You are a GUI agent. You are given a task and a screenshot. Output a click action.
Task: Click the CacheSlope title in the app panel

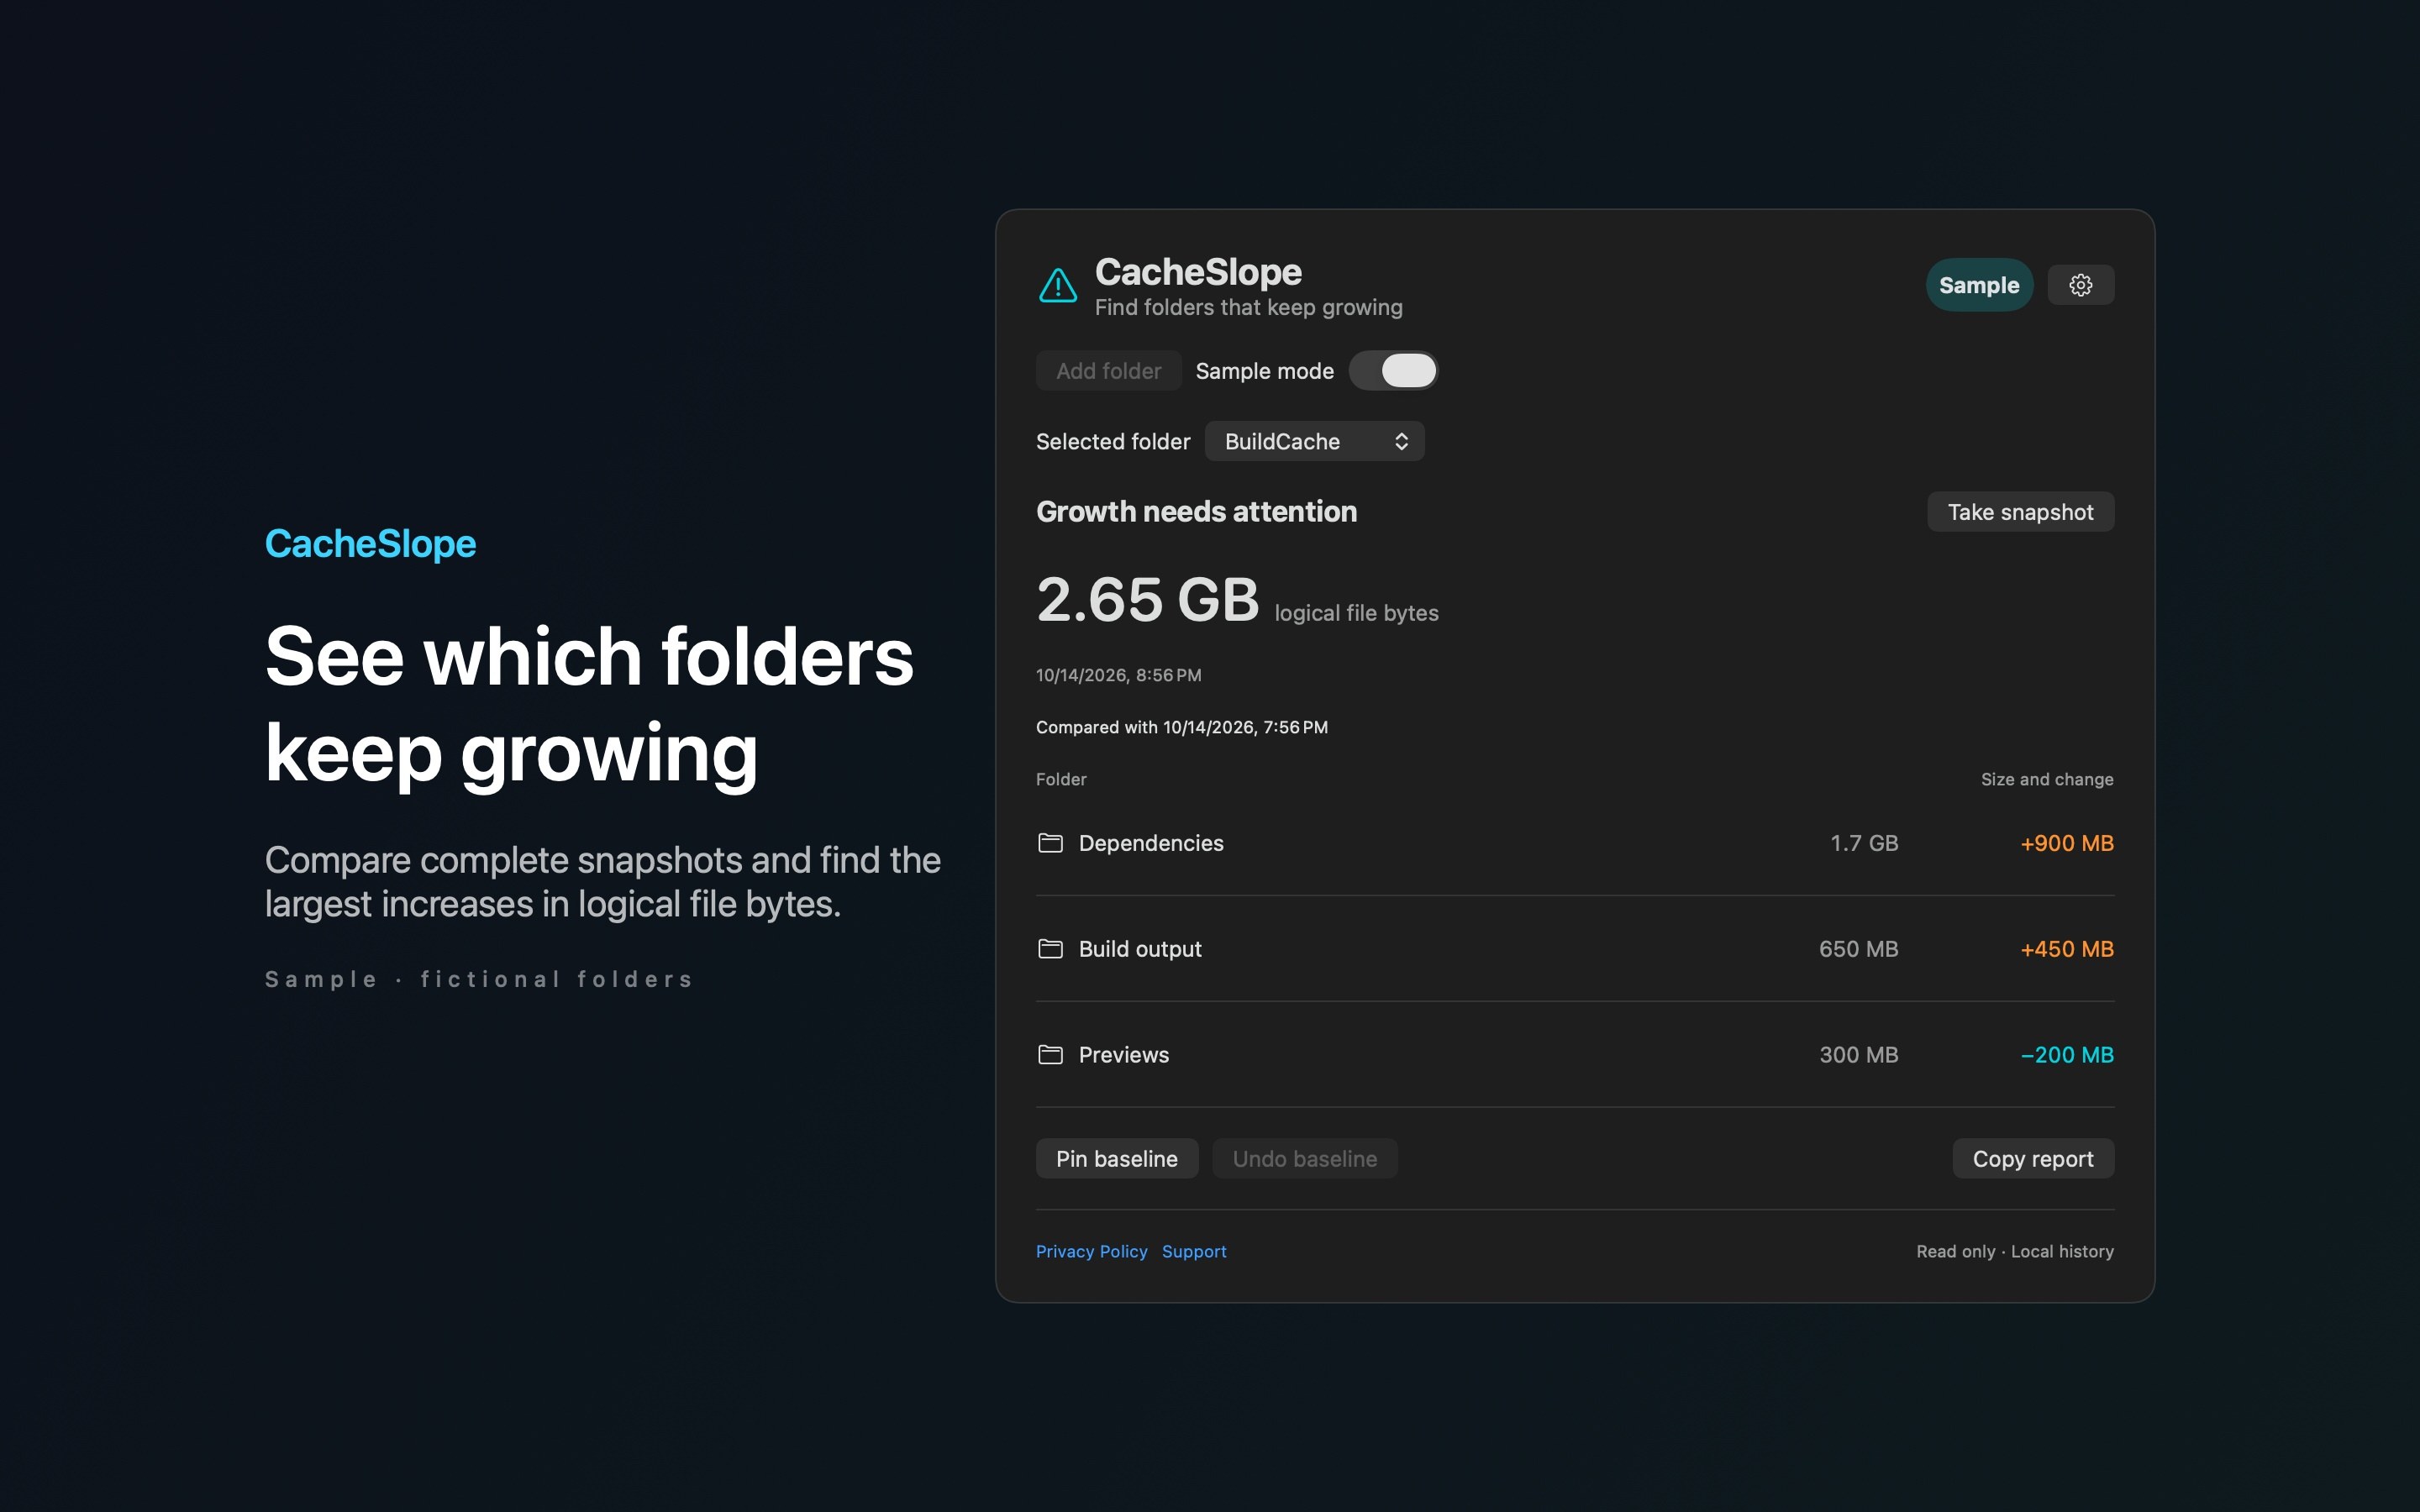coord(1197,272)
